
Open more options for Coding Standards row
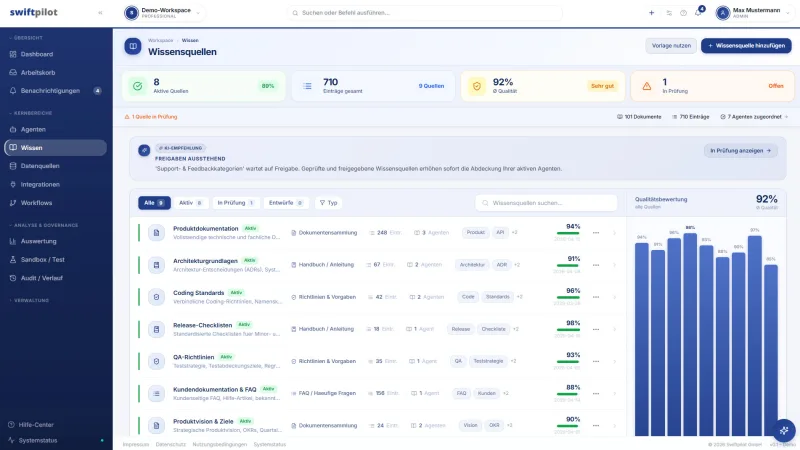coord(596,297)
